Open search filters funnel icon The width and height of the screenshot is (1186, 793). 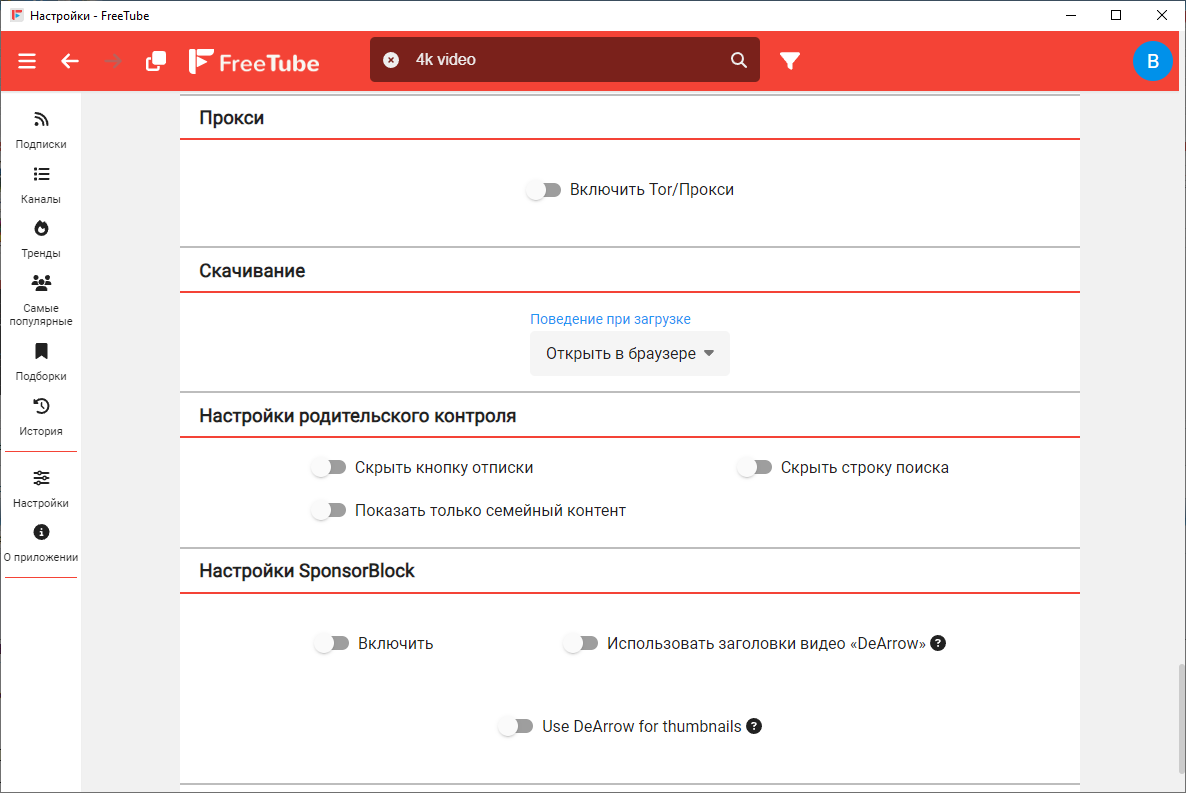[x=790, y=61]
